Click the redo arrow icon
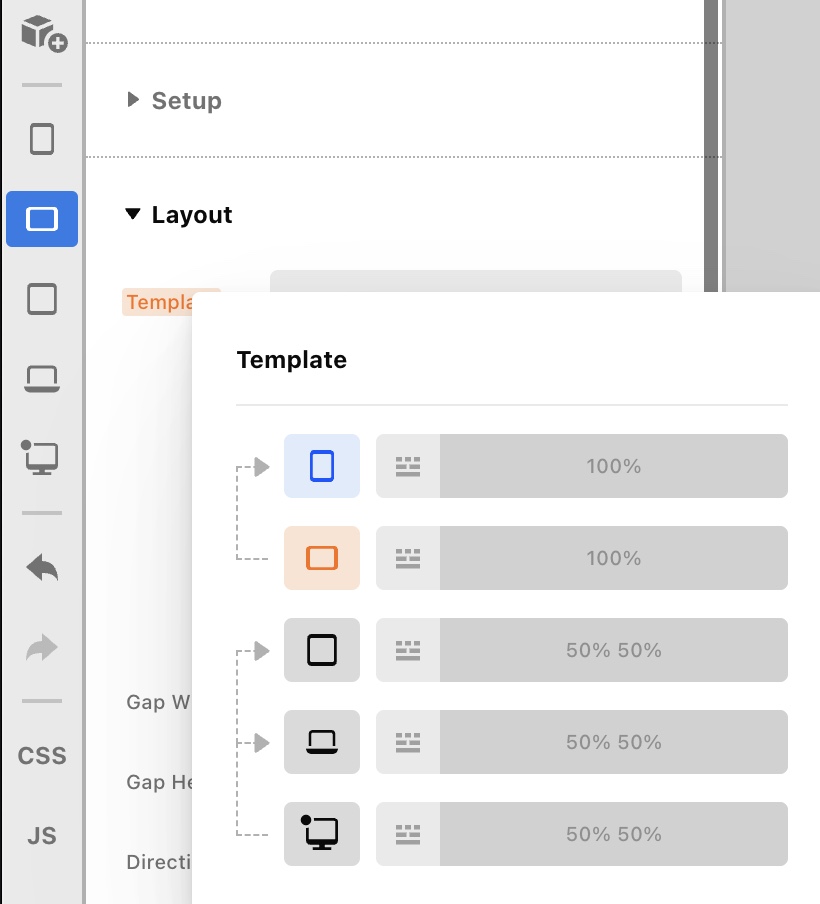Screen dimensions: 820x904 coord(42,649)
